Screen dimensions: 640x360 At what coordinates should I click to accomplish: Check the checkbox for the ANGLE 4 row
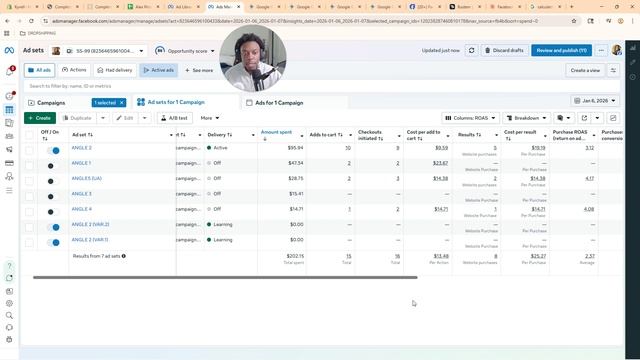pyautogui.click(x=29, y=212)
